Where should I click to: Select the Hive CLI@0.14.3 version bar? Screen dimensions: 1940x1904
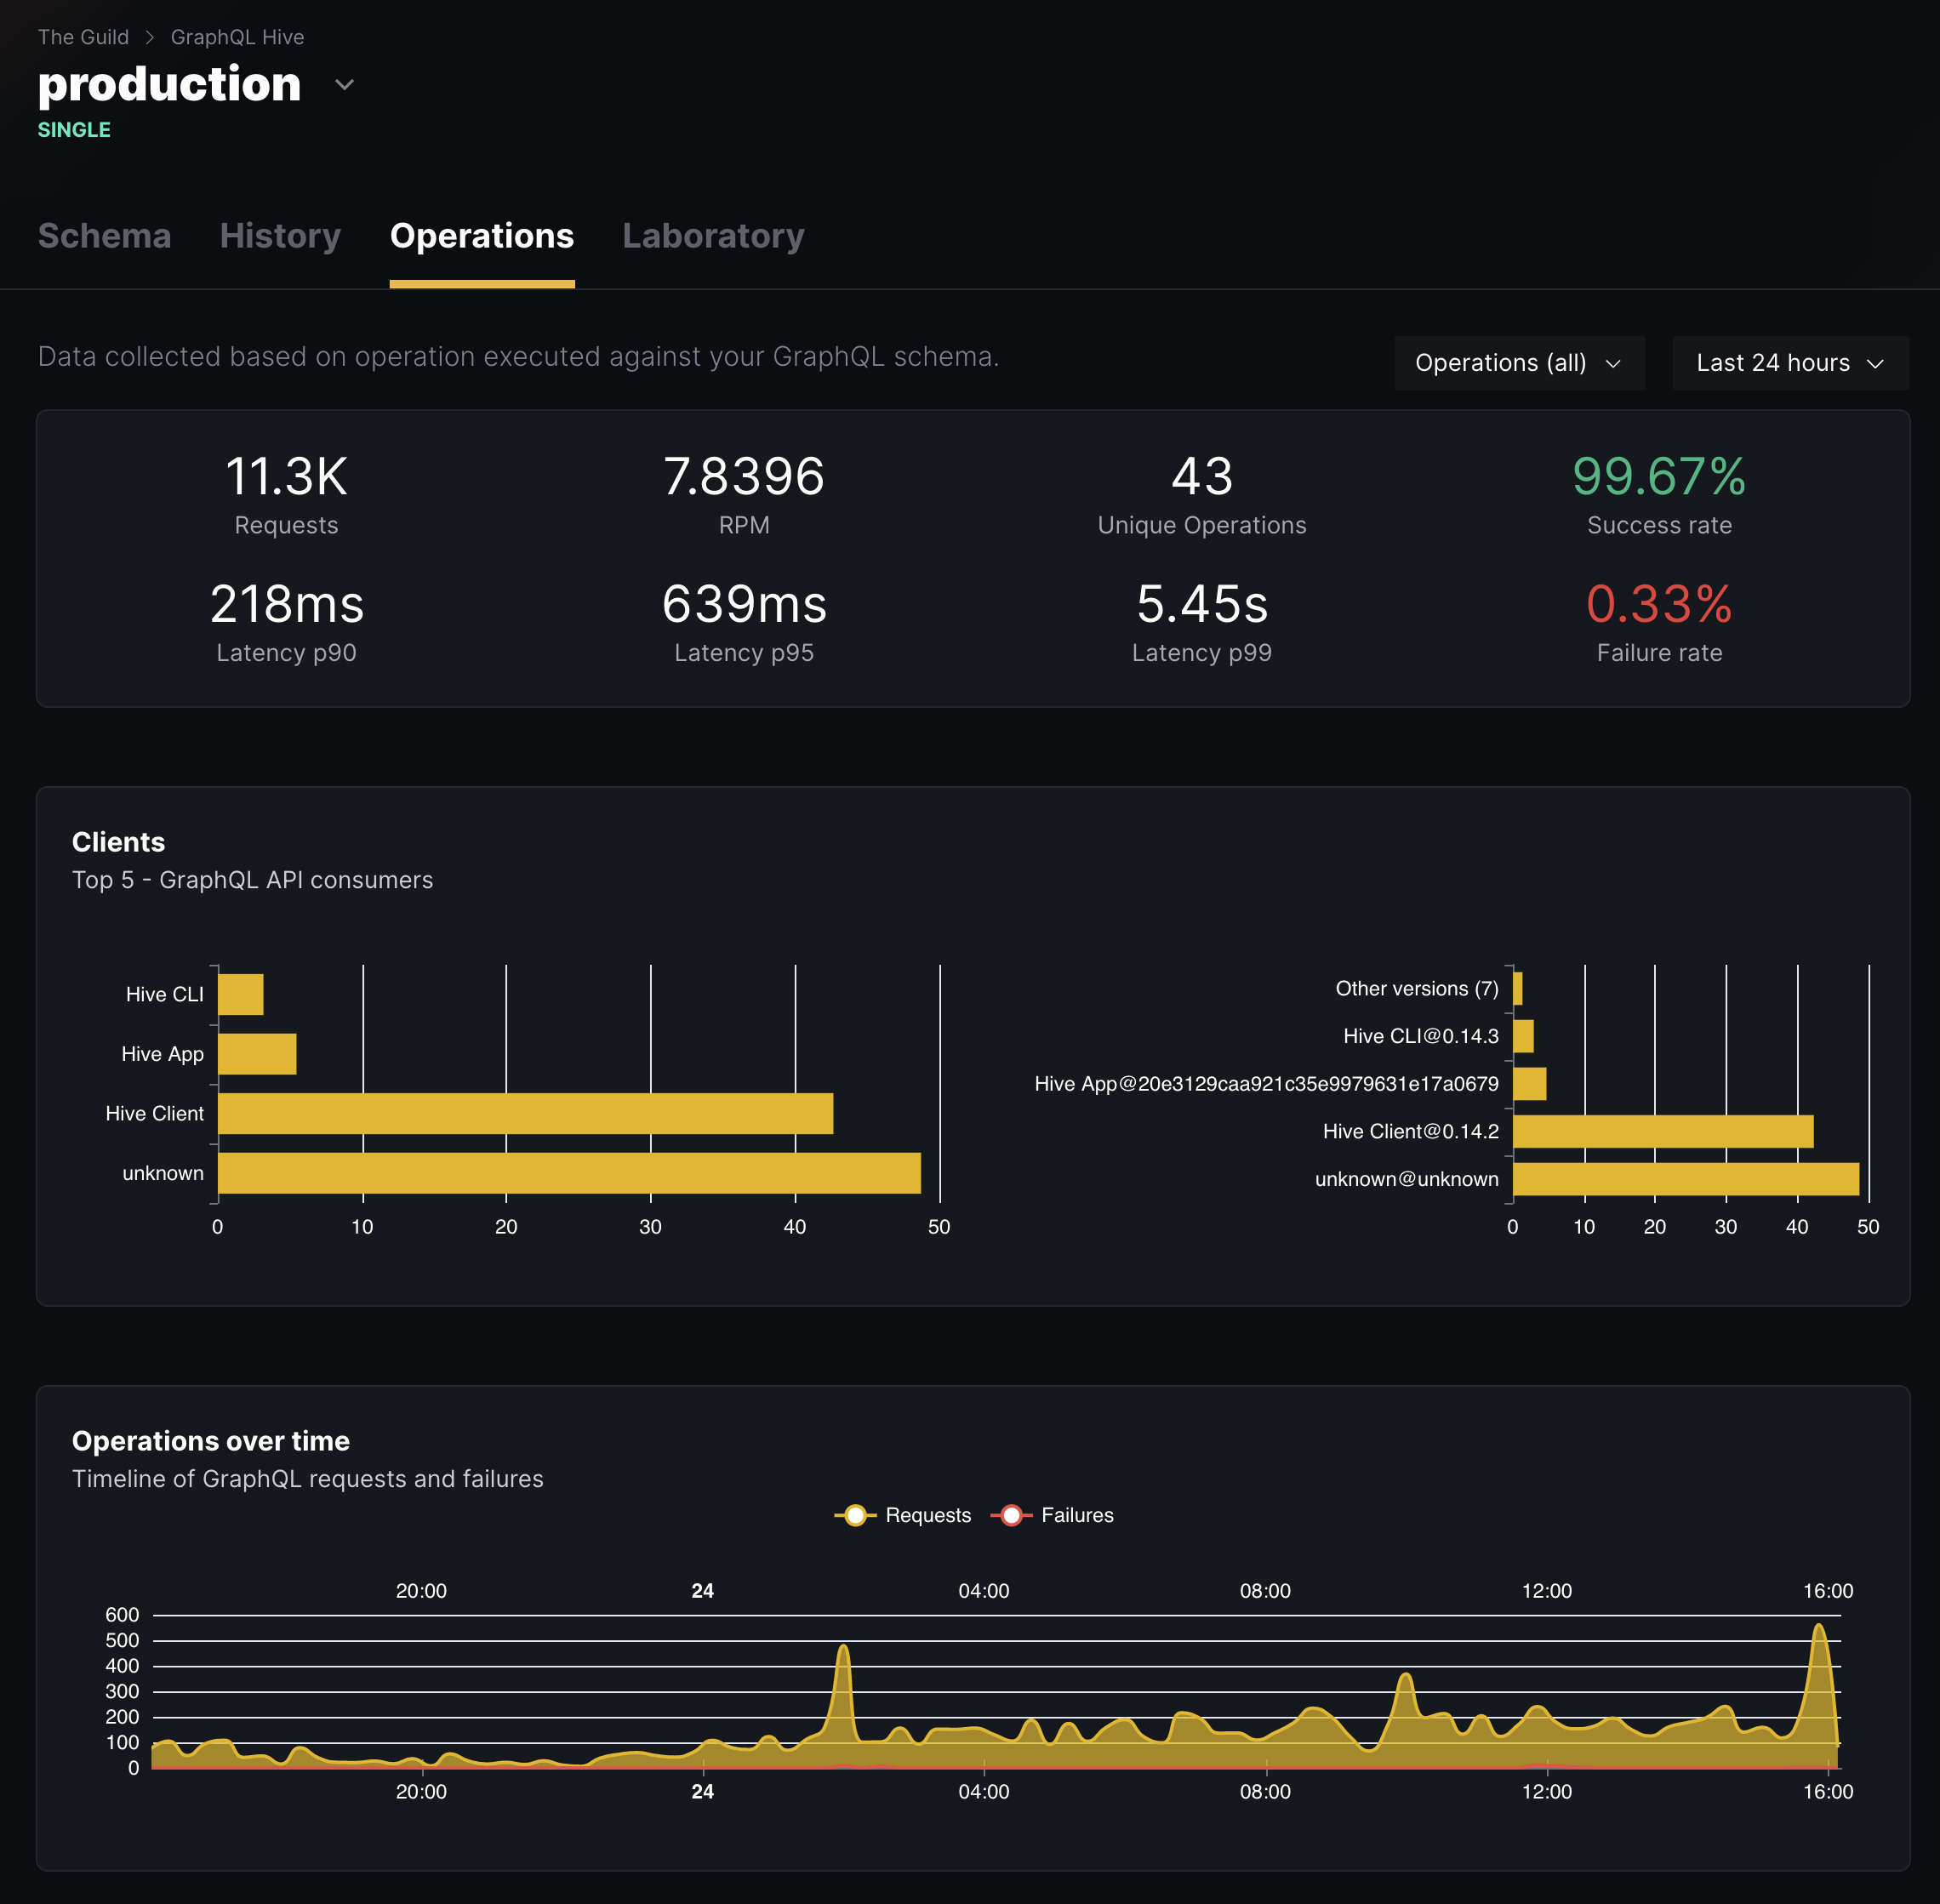[1523, 1036]
